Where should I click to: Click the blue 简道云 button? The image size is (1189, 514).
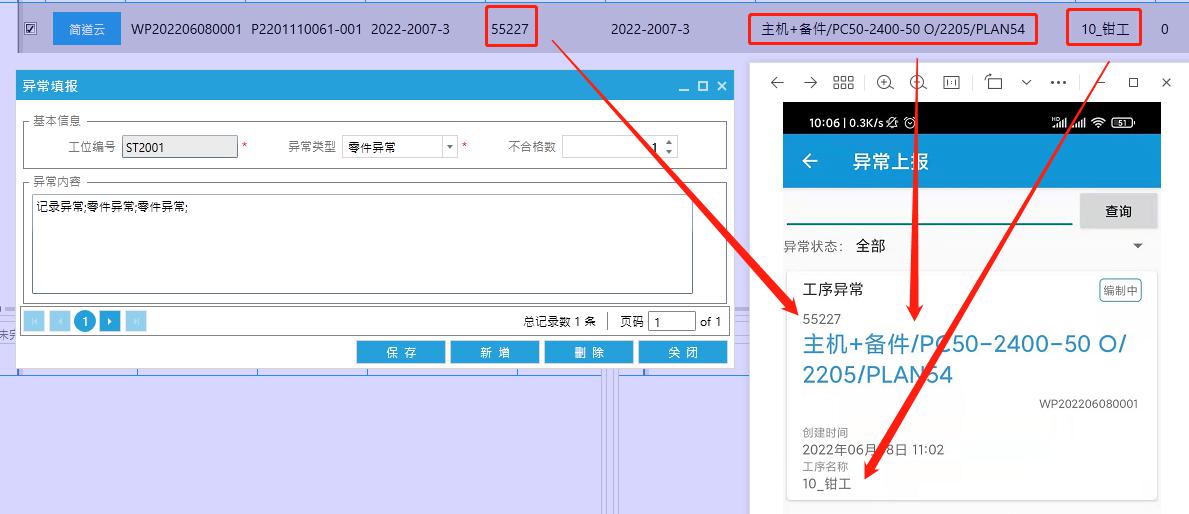click(87, 29)
